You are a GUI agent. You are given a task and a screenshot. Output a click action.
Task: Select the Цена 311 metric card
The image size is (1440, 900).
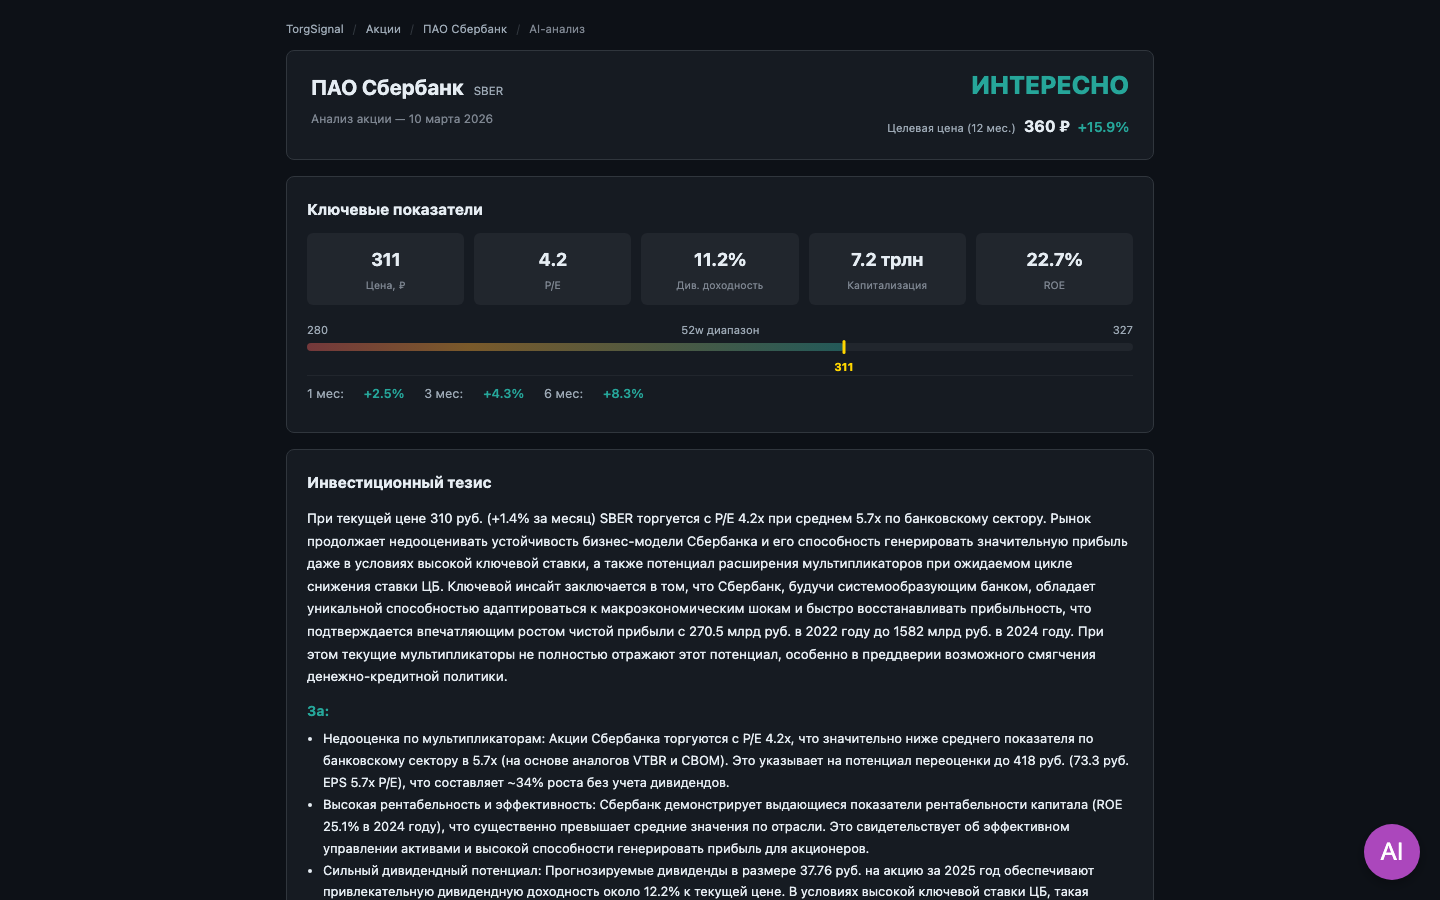pos(385,269)
